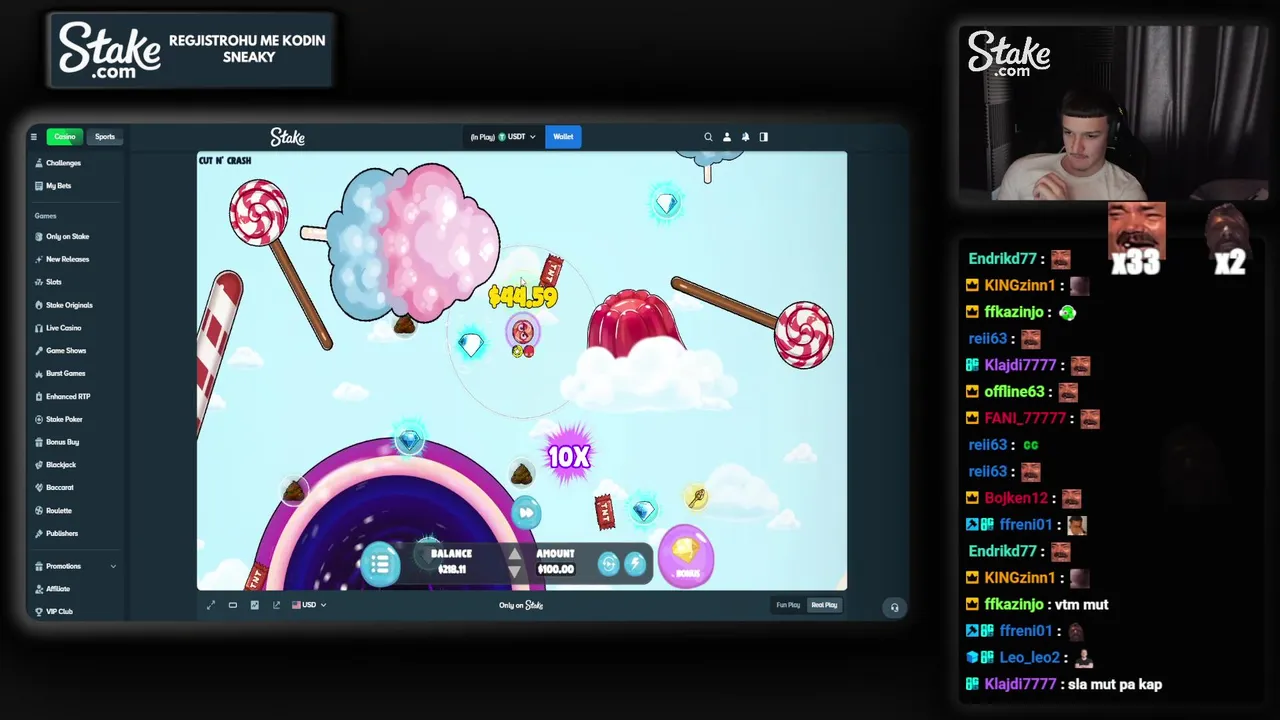Open USD display currency dropdown
This screenshot has width=1280, height=720.
309,605
